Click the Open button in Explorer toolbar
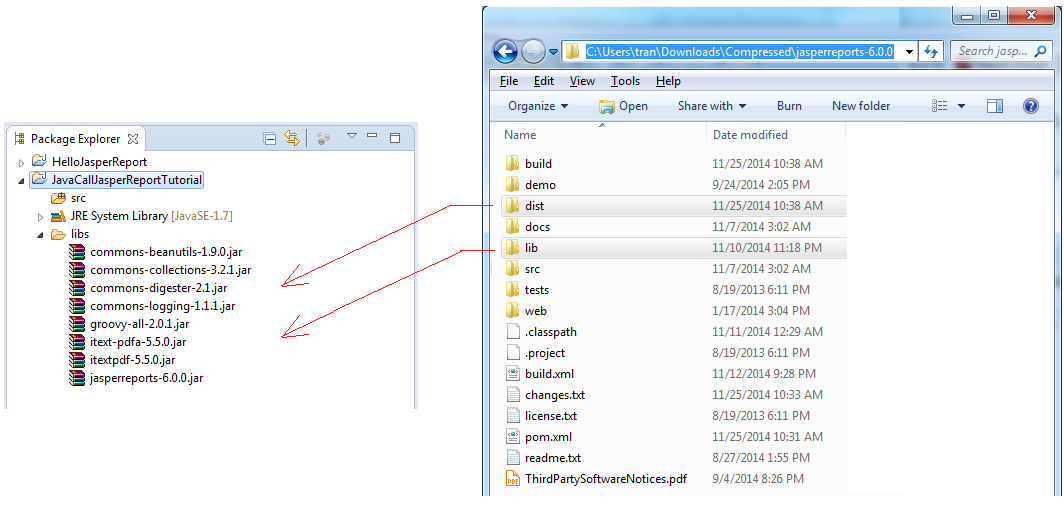Image resolution: width=1064 pixels, height=510 pixels. click(623, 106)
